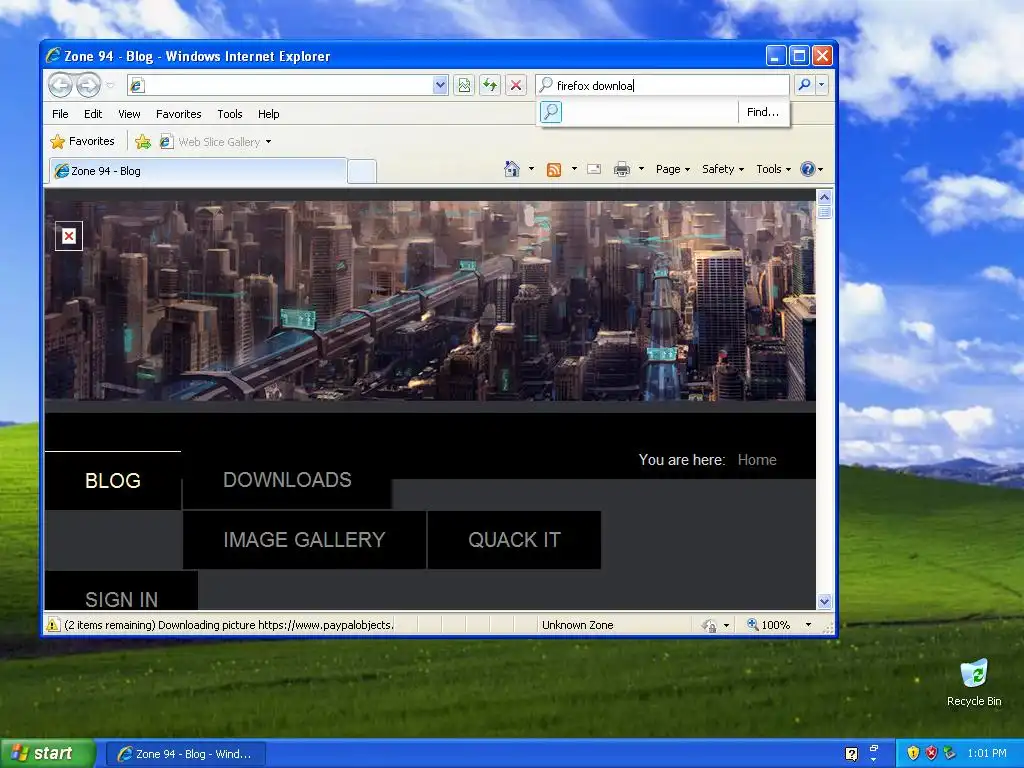Toggle Compatibility View broken-page icon
The image size is (1024, 768).
464,85
